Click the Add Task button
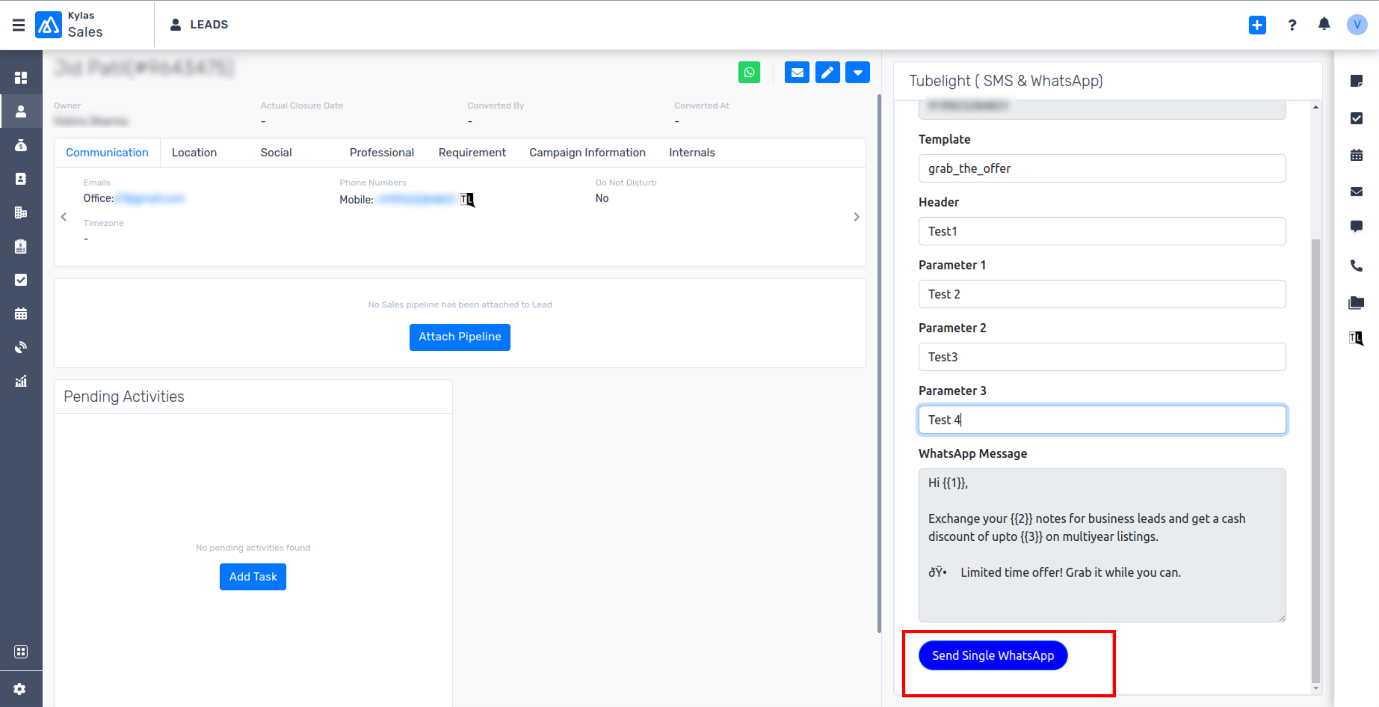The height and width of the screenshot is (707, 1379). coord(253,577)
